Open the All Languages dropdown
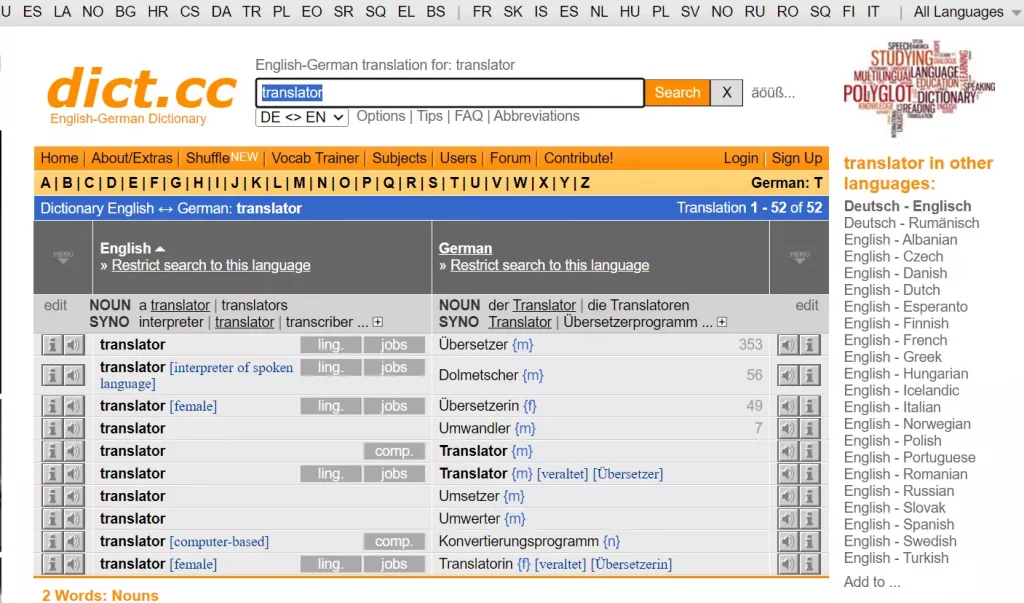This screenshot has height=603, width=1024. 967,12
